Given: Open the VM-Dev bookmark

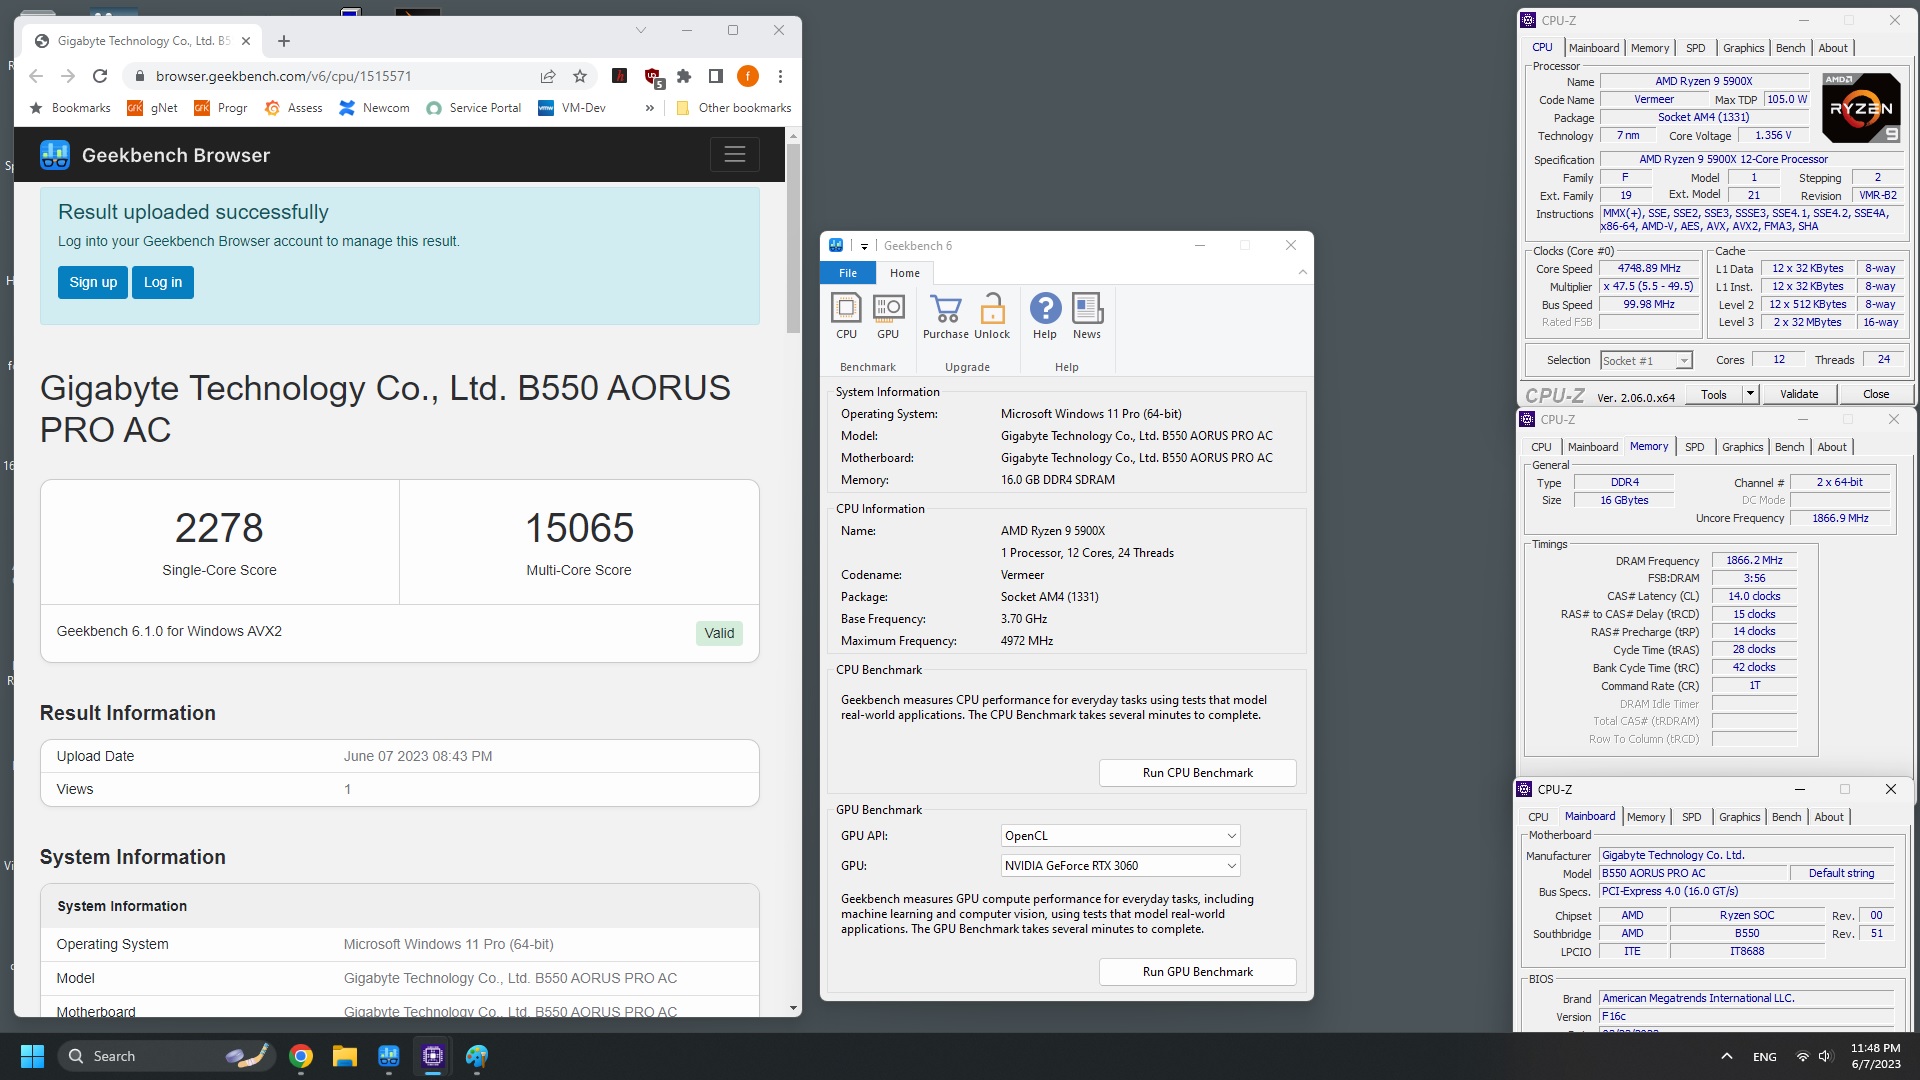Looking at the screenshot, I should coord(572,108).
